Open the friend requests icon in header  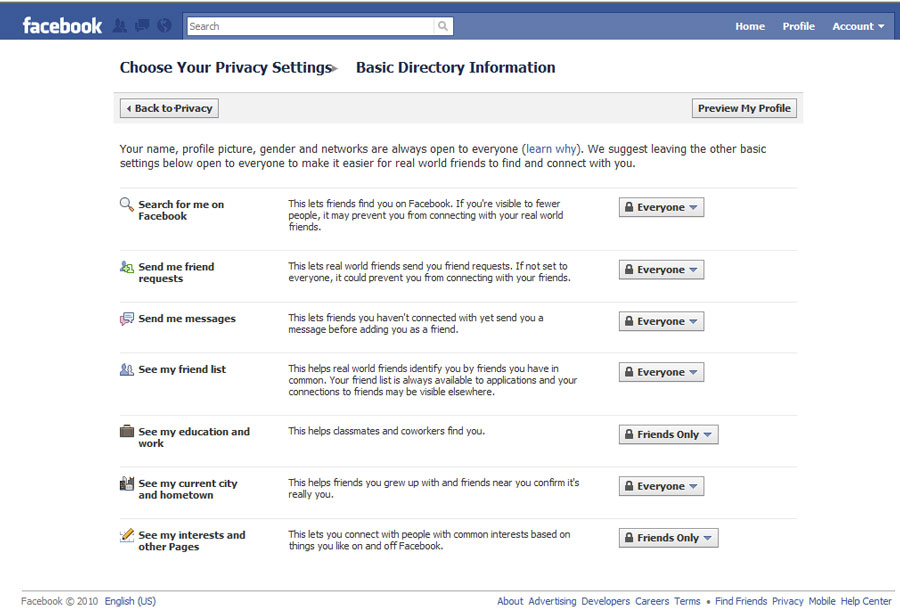[x=119, y=26]
